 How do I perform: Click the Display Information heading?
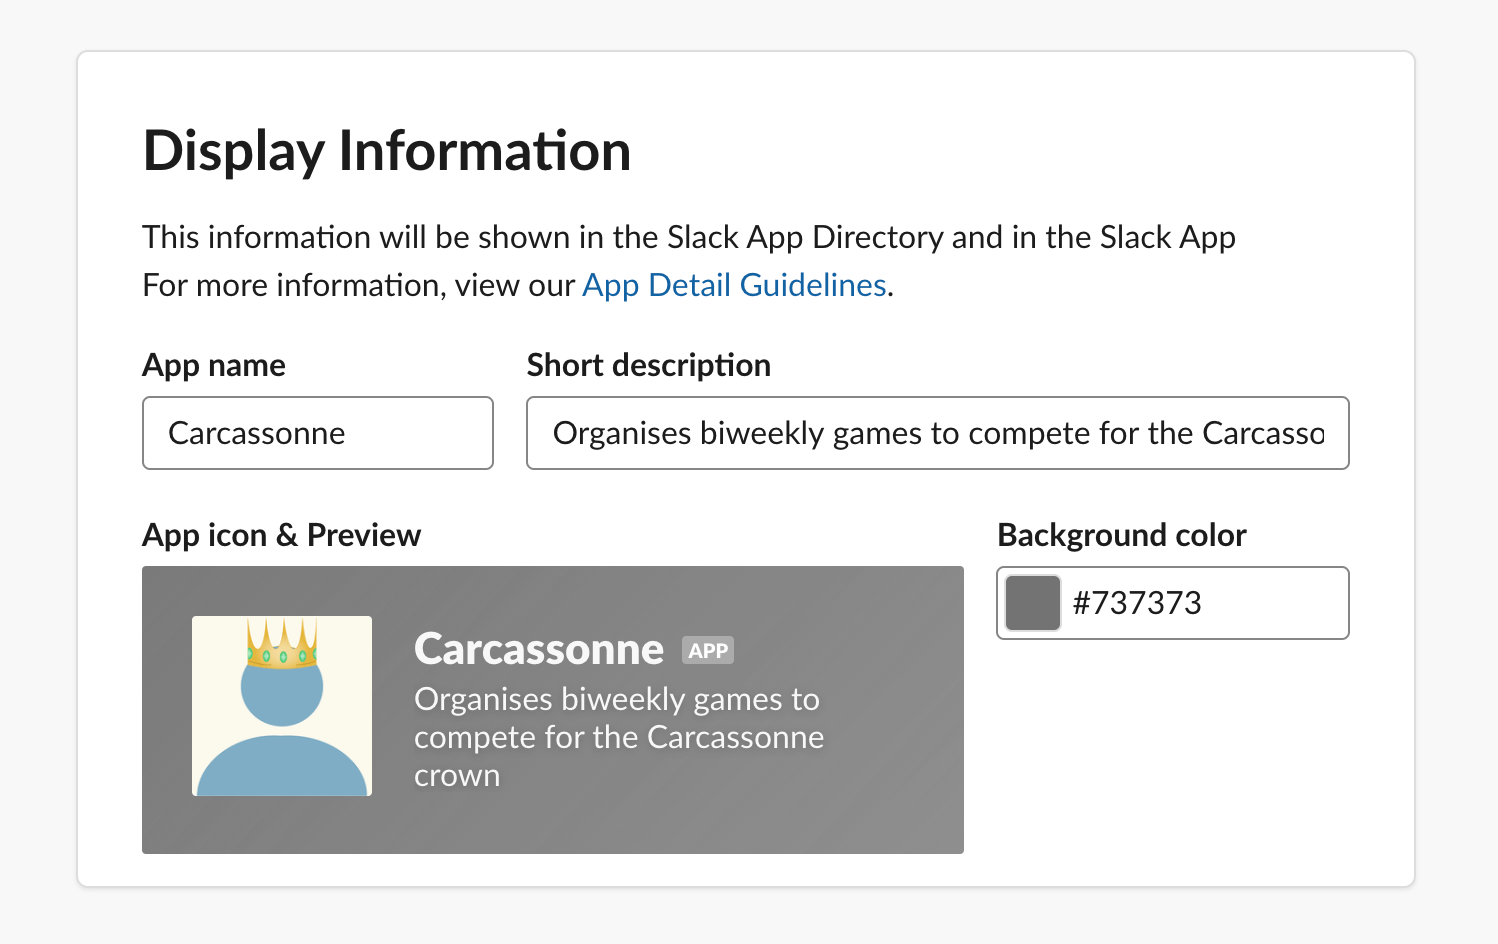pos(387,152)
